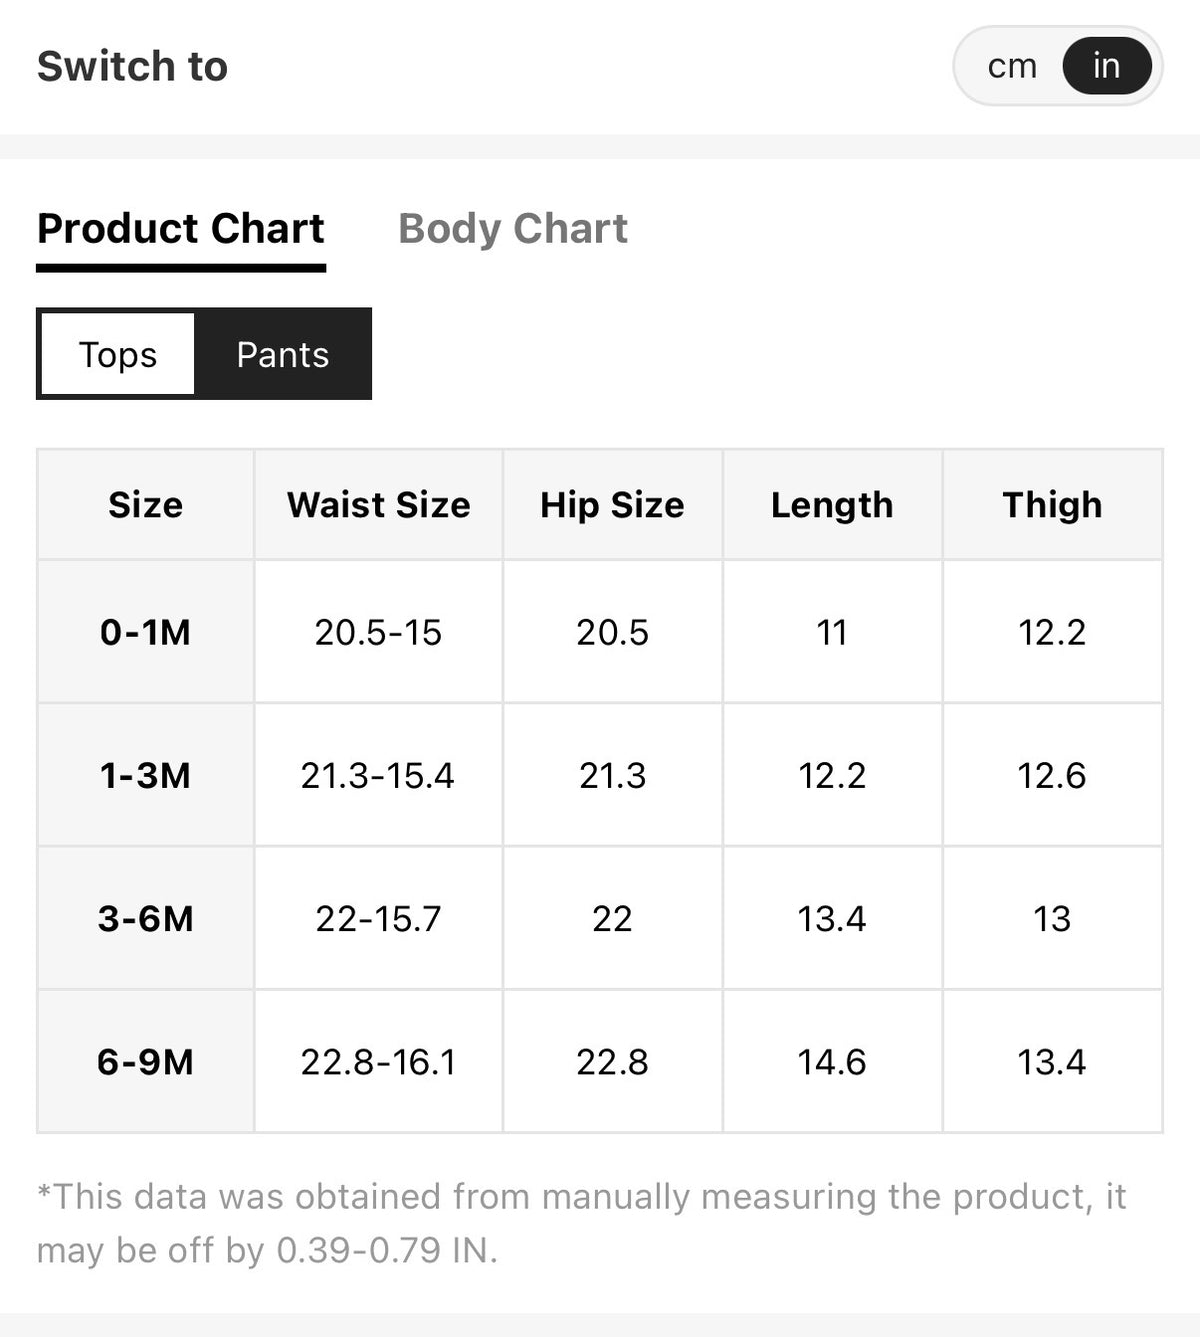Switch units to cm

pos(1012,66)
